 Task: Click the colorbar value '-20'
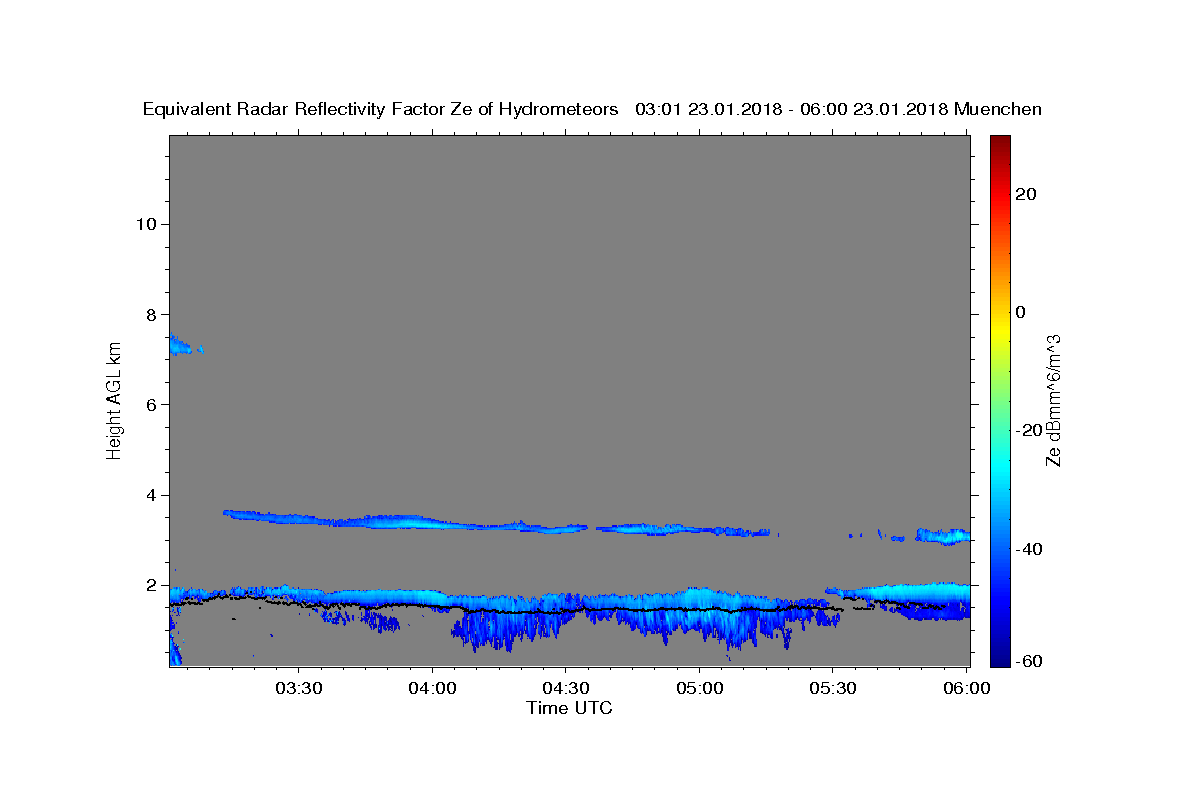[1030, 430]
